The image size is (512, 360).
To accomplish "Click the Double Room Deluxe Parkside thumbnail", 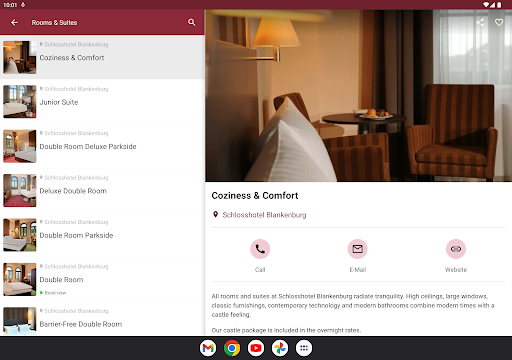I will coord(20,146).
